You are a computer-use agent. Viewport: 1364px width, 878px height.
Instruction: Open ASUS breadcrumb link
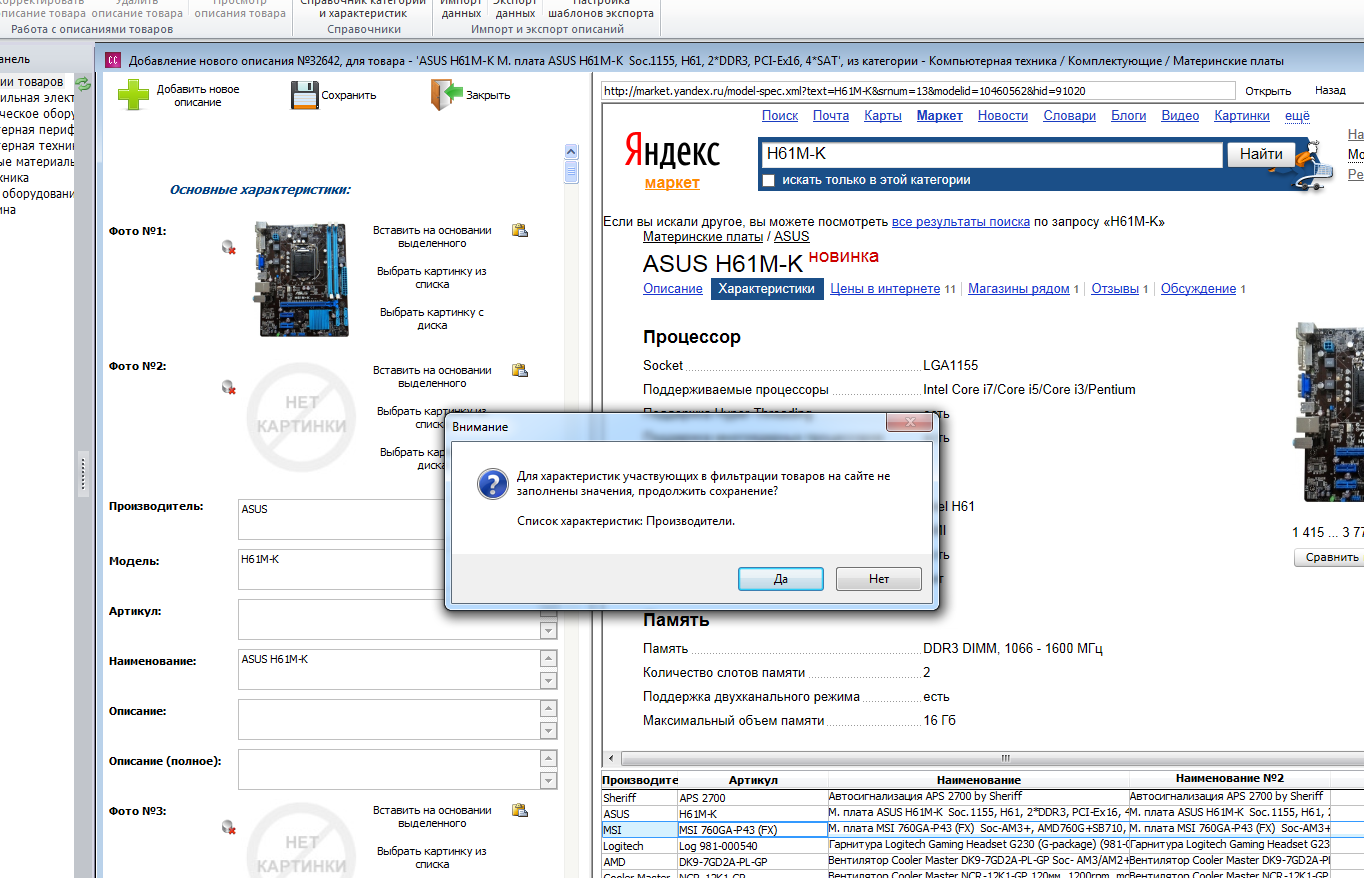coord(792,237)
